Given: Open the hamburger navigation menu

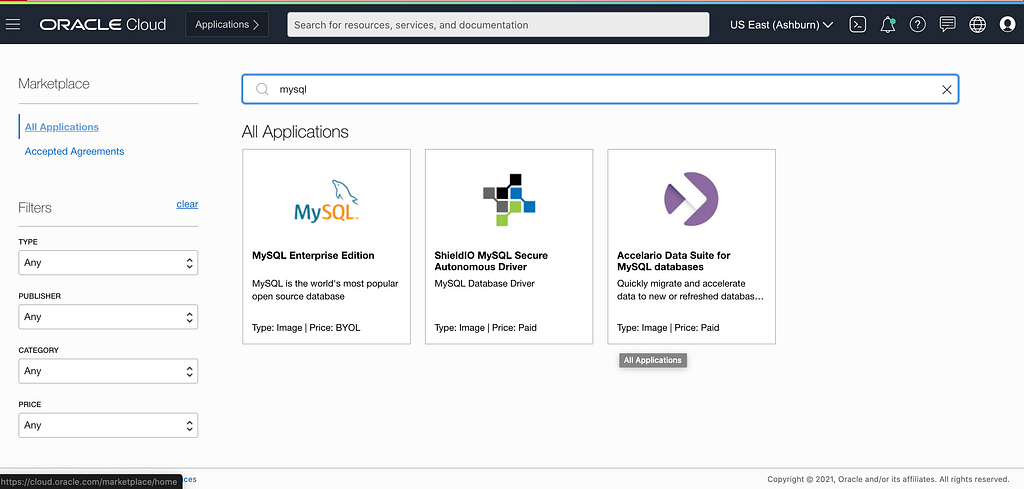Looking at the screenshot, I should 12,25.
